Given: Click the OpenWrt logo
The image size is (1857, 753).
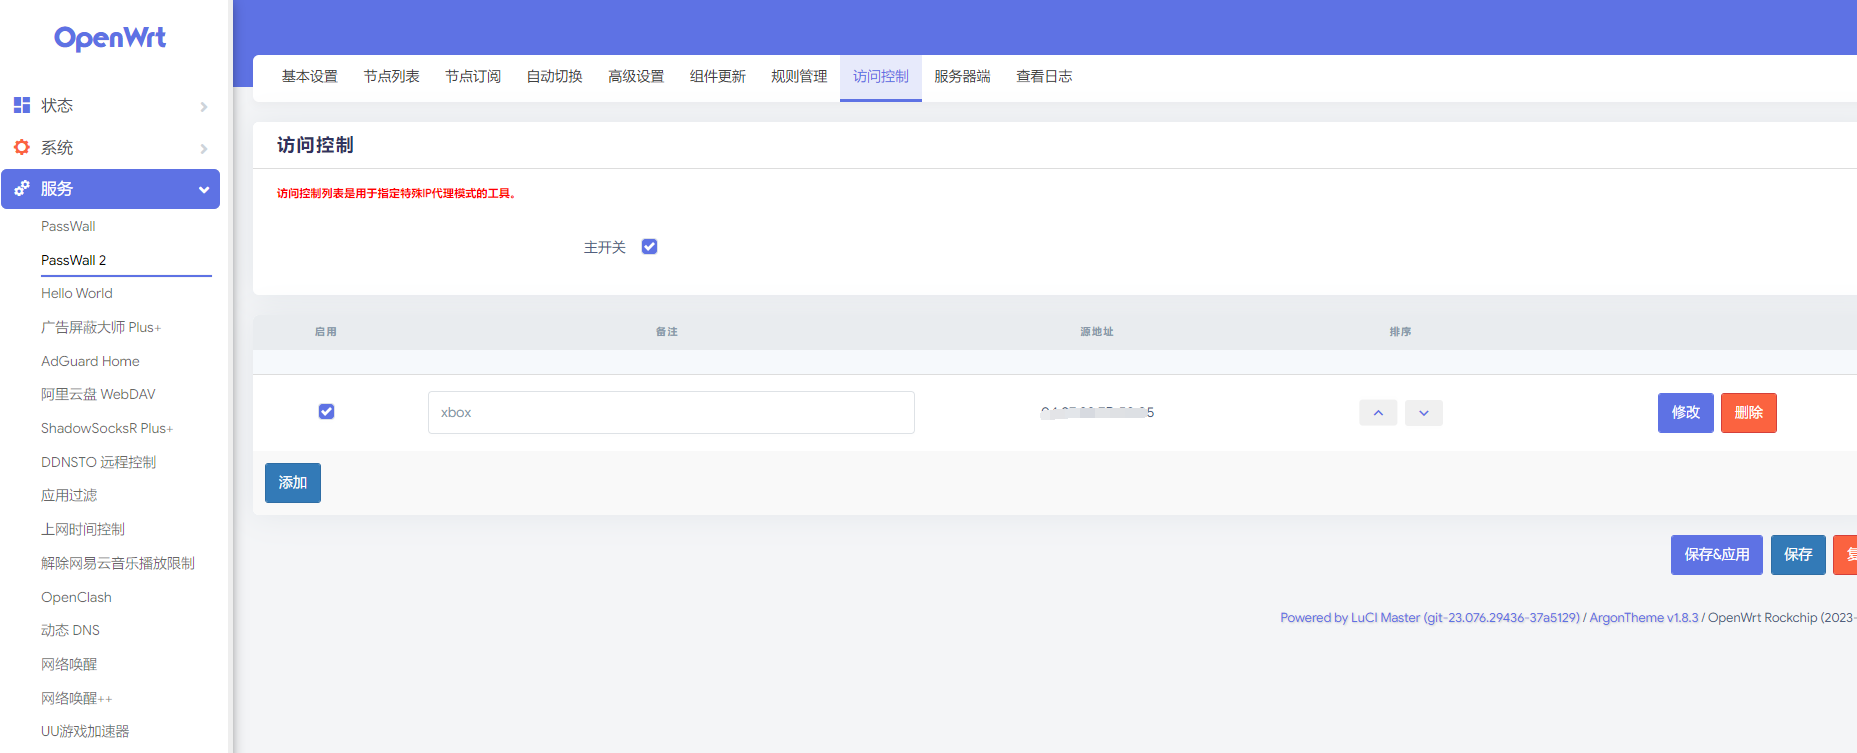Looking at the screenshot, I should tap(110, 38).
